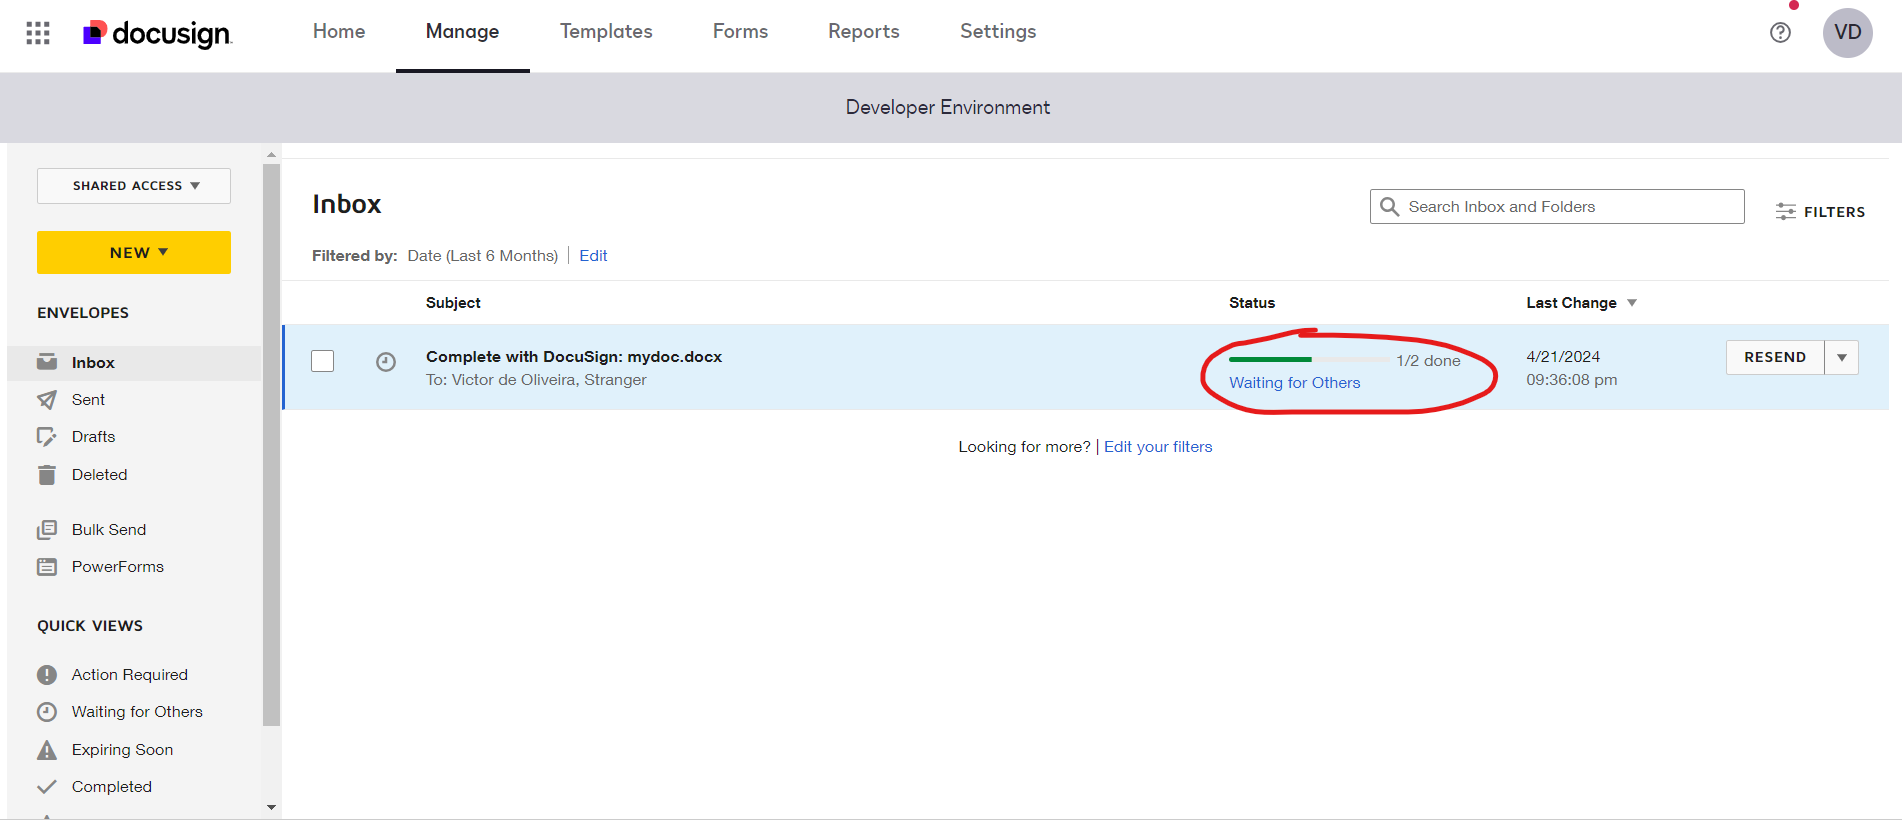Open Bulk Send in sidebar
Image resolution: width=1902 pixels, height=820 pixels.
109,530
